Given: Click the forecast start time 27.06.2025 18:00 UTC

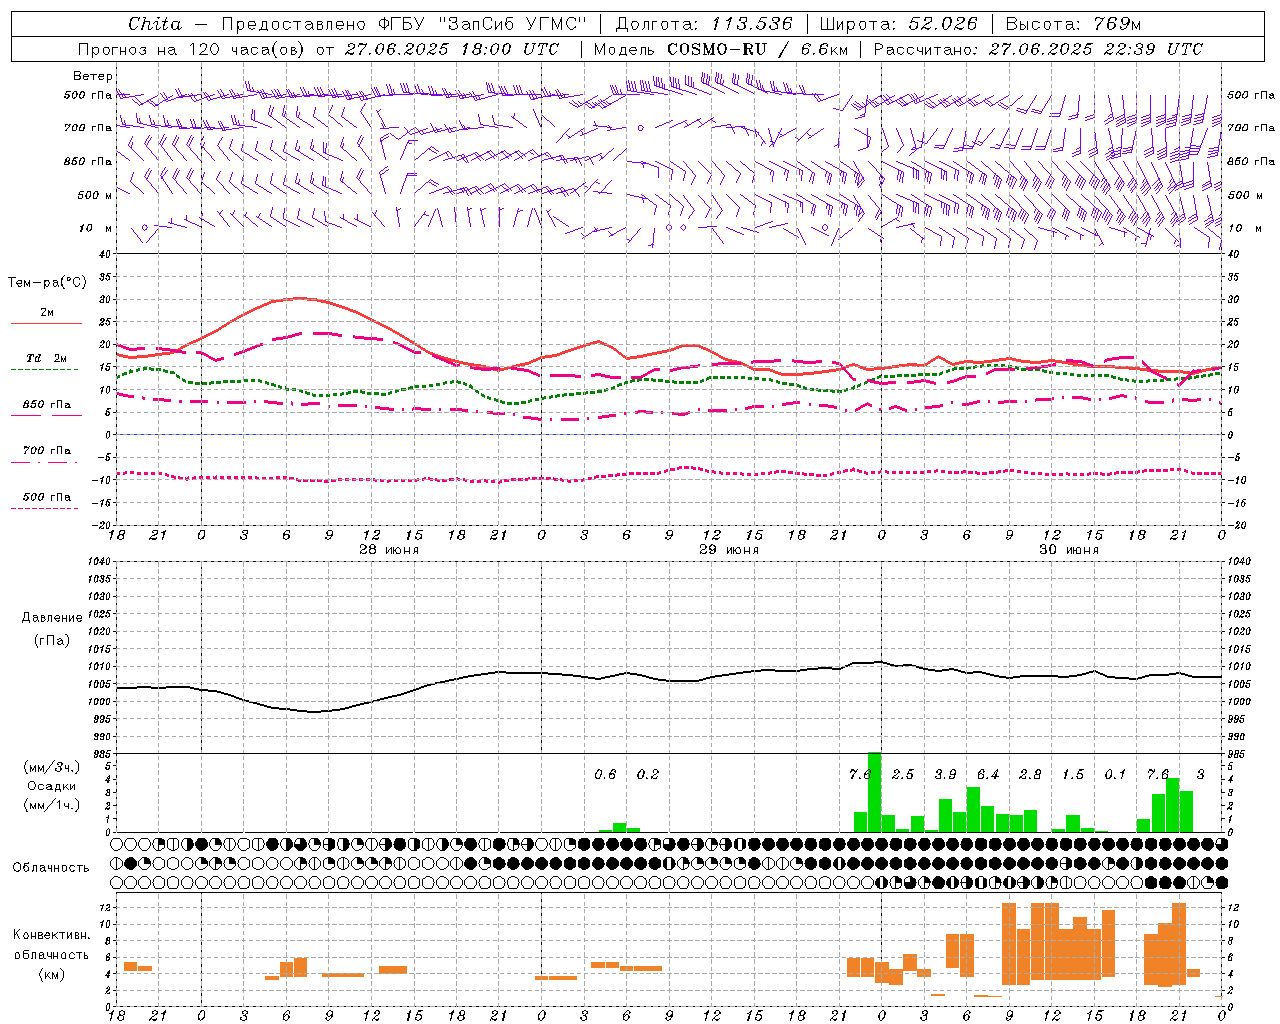Looking at the screenshot, I should (x=452, y=49).
